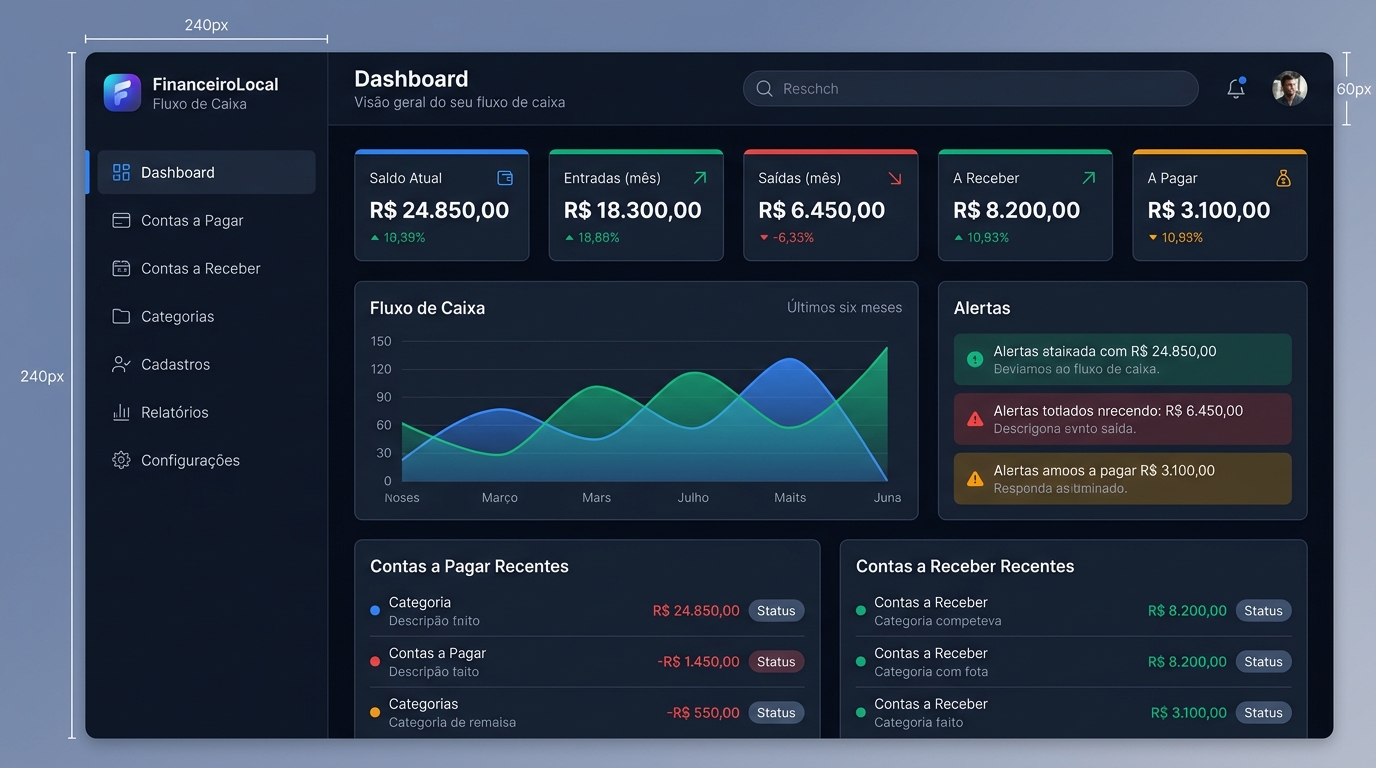The width and height of the screenshot is (1376, 768).
Task: Click the Contas a Pagar card icon
Action: pyautogui.click(x=121, y=220)
